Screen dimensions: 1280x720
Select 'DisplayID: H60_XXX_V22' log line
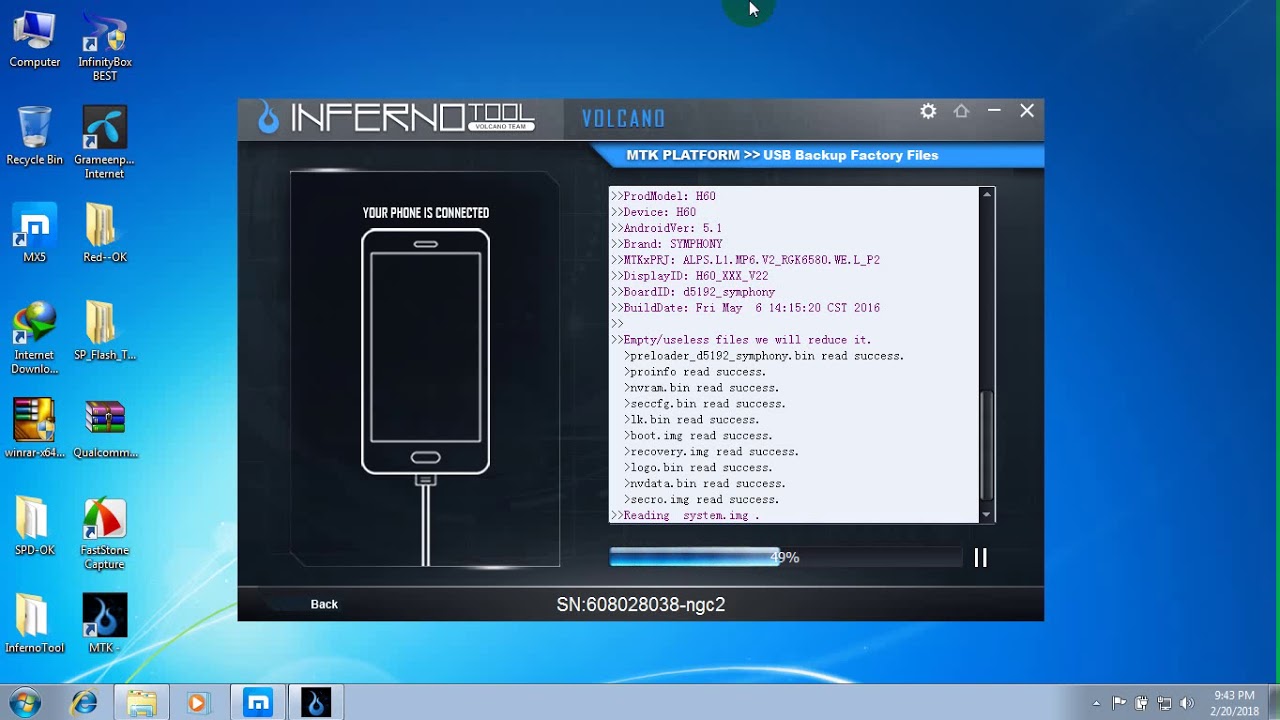point(690,276)
